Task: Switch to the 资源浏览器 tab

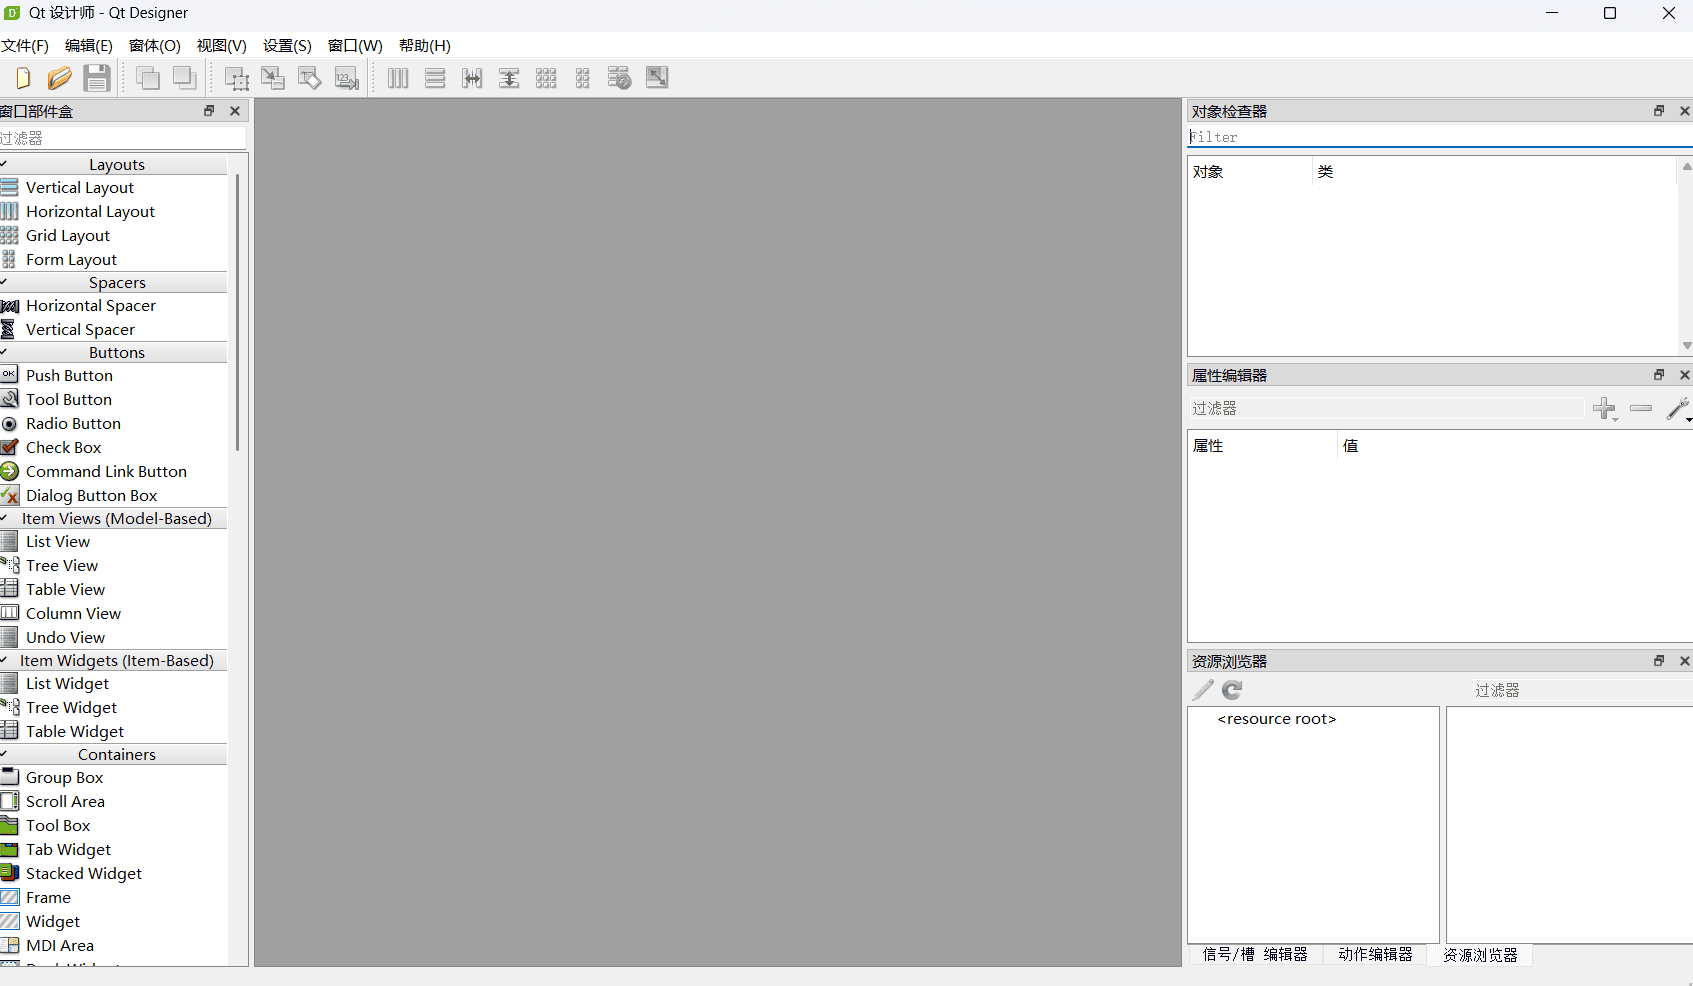Action: [x=1481, y=955]
